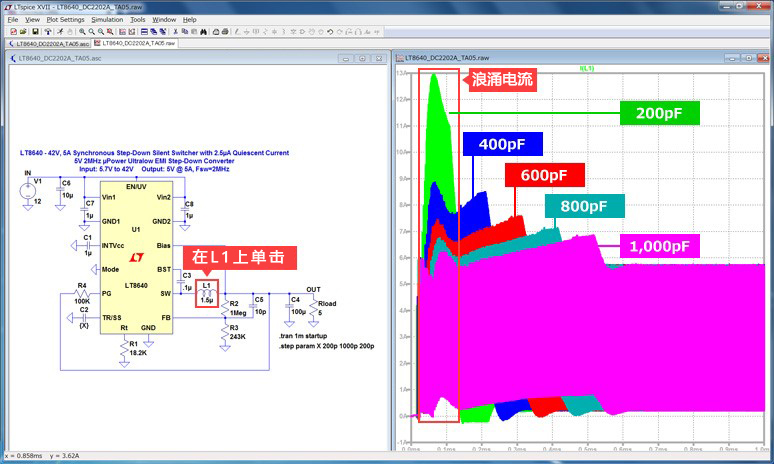Click the Cut scissors icon
Image resolution: width=774 pixels, height=464 pixels.
pos(175,32)
